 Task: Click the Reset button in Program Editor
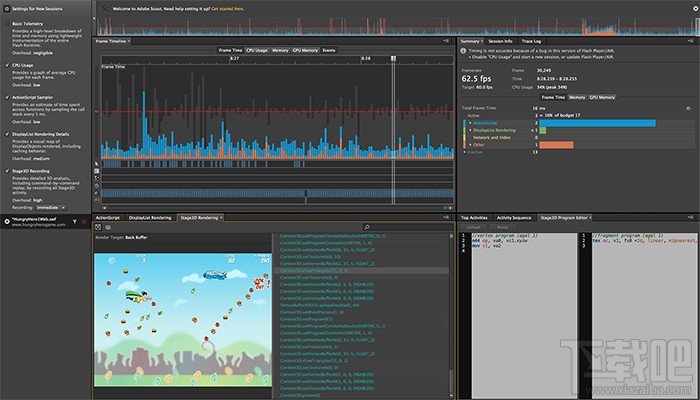pos(502,227)
